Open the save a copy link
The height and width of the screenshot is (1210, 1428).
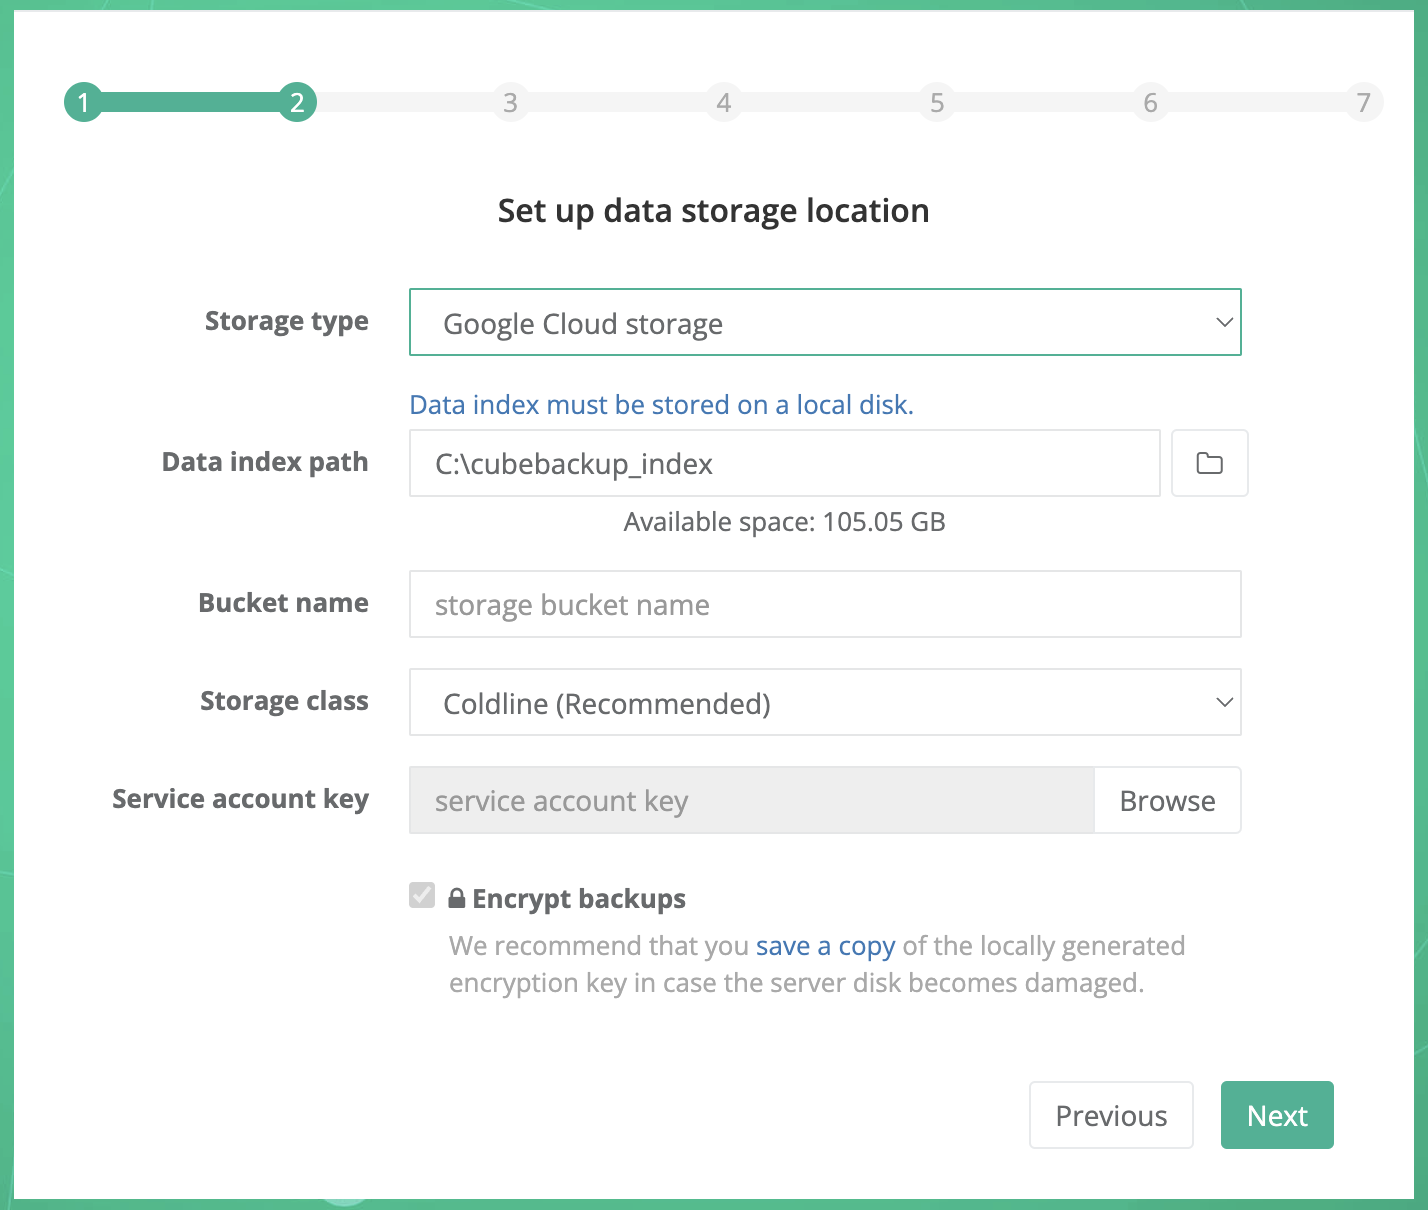click(825, 945)
